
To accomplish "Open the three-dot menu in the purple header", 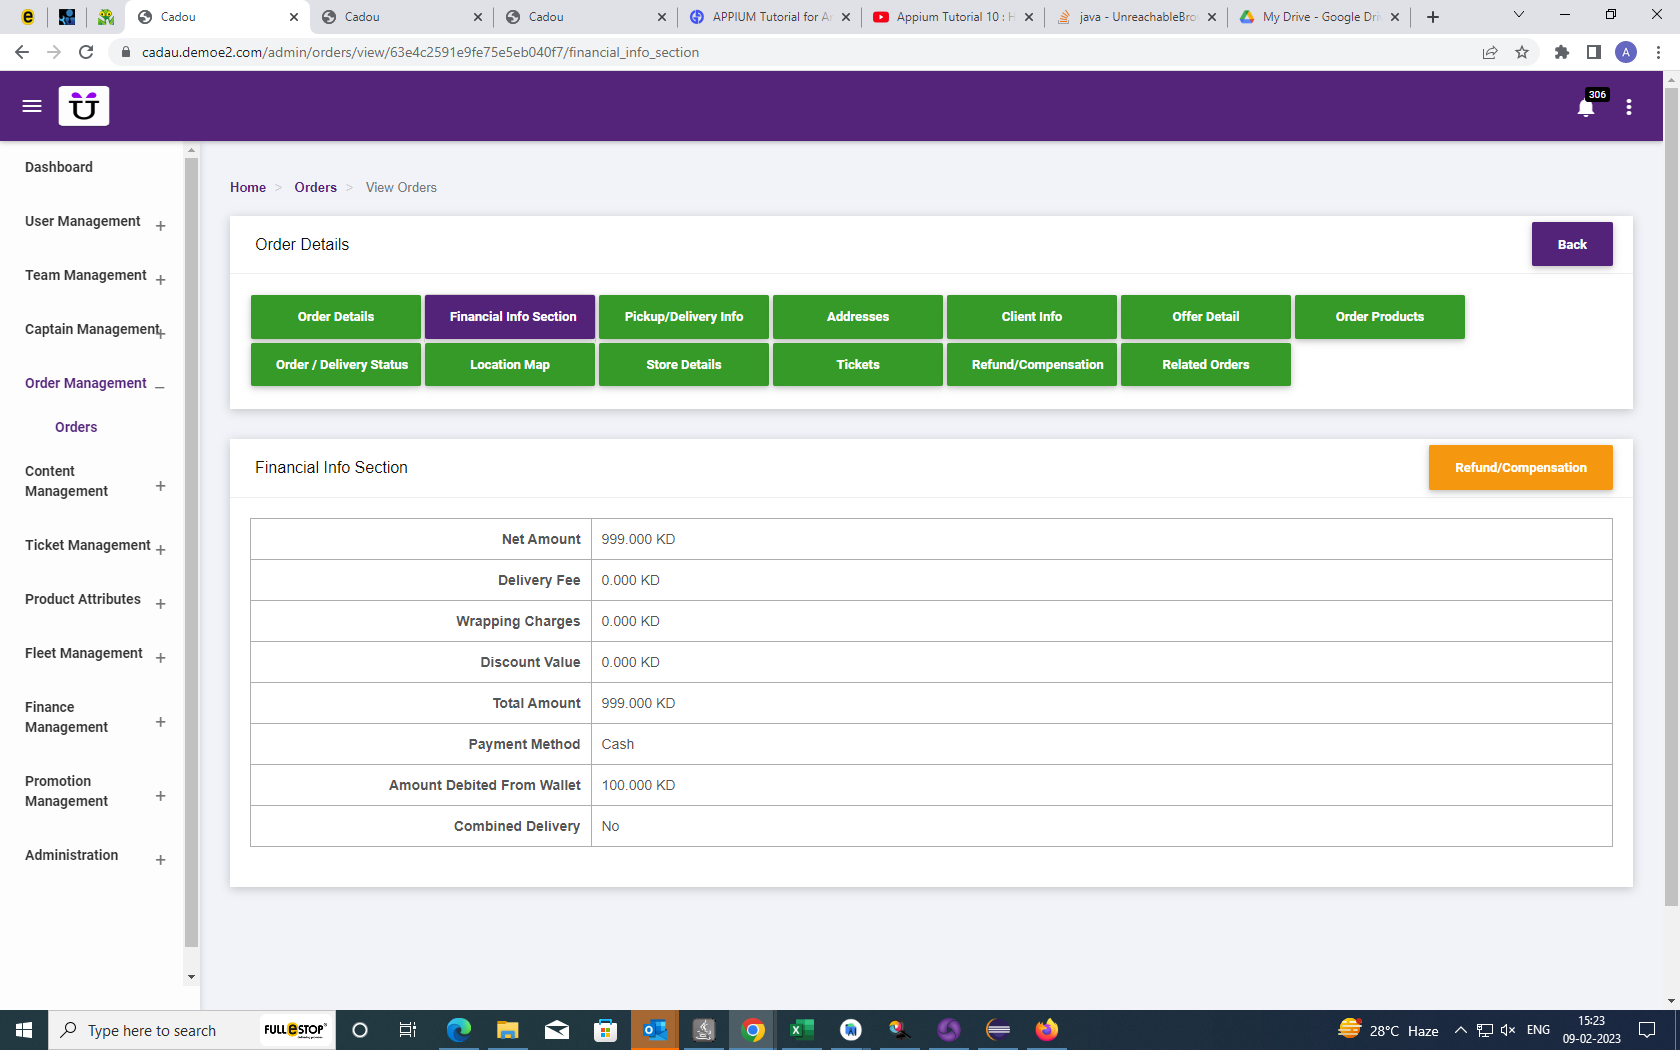I will click(x=1629, y=107).
